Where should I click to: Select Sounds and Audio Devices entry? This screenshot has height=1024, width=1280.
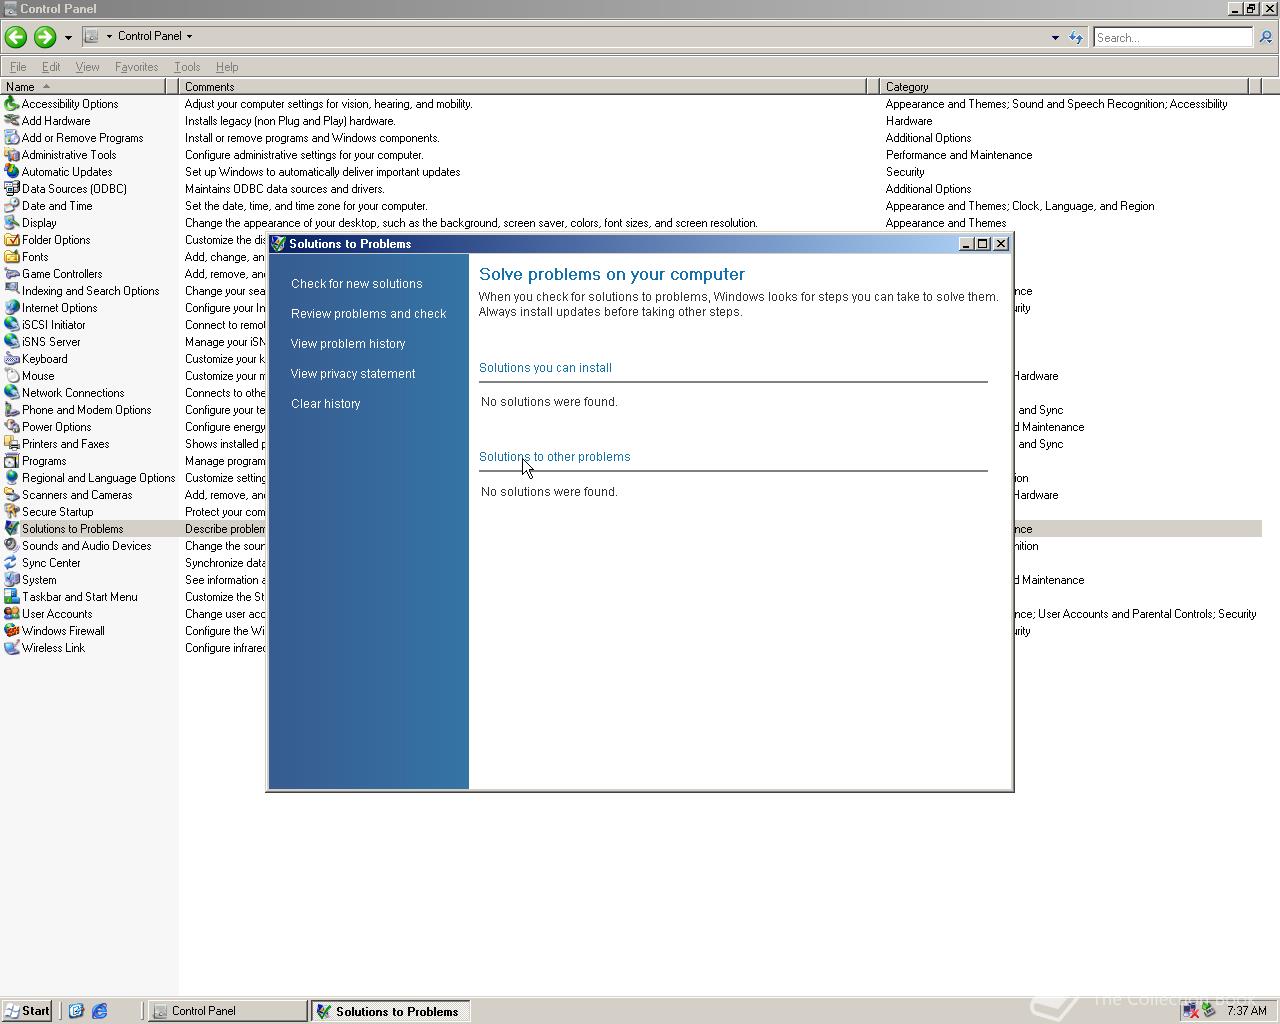click(x=87, y=546)
